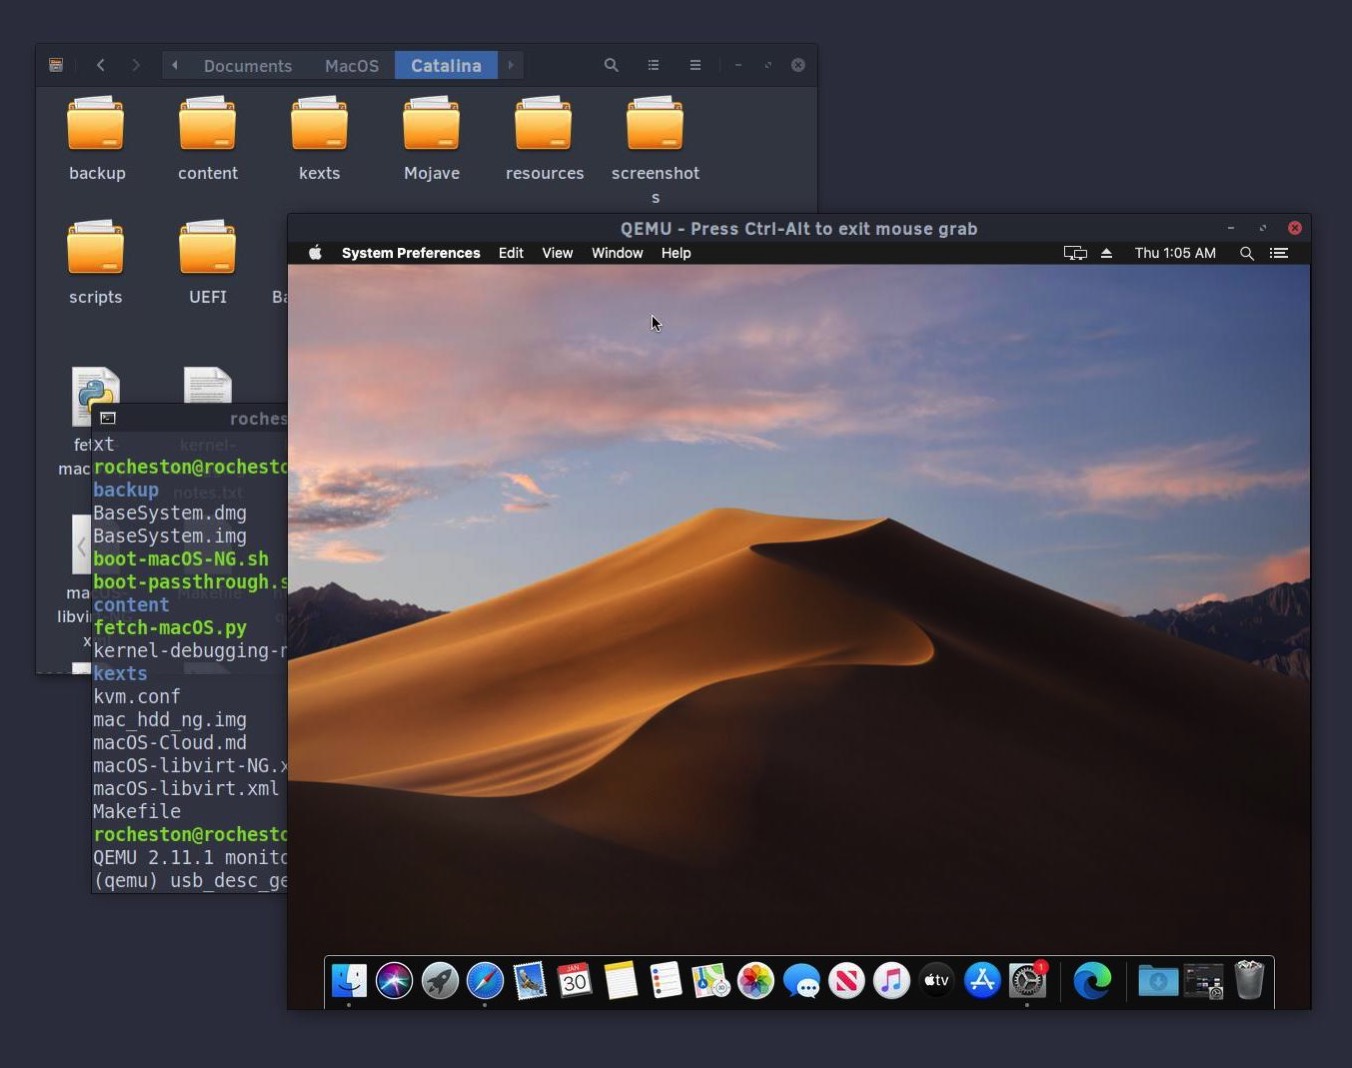Expand path bar left arrow

[175, 65]
